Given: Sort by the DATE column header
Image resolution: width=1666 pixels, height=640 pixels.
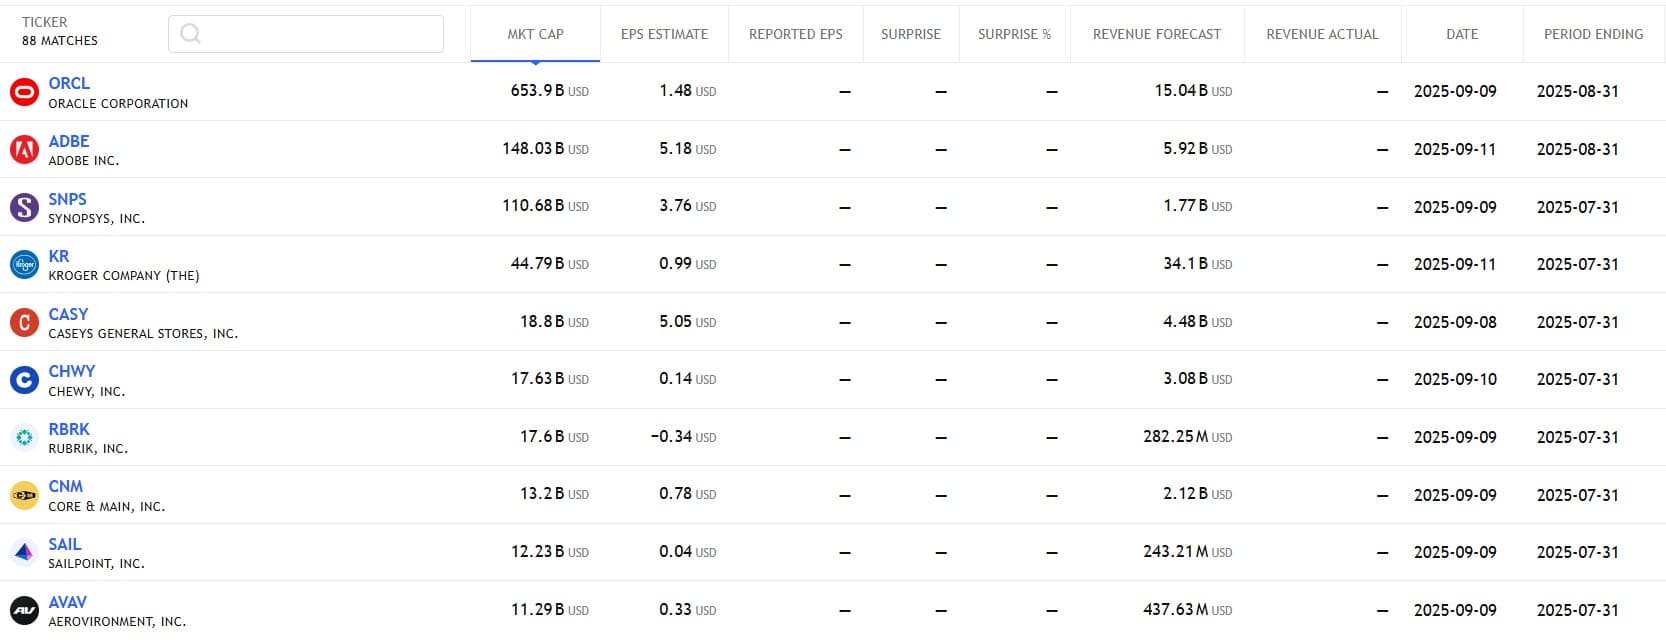Looking at the screenshot, I should [x=1462, y=34].
